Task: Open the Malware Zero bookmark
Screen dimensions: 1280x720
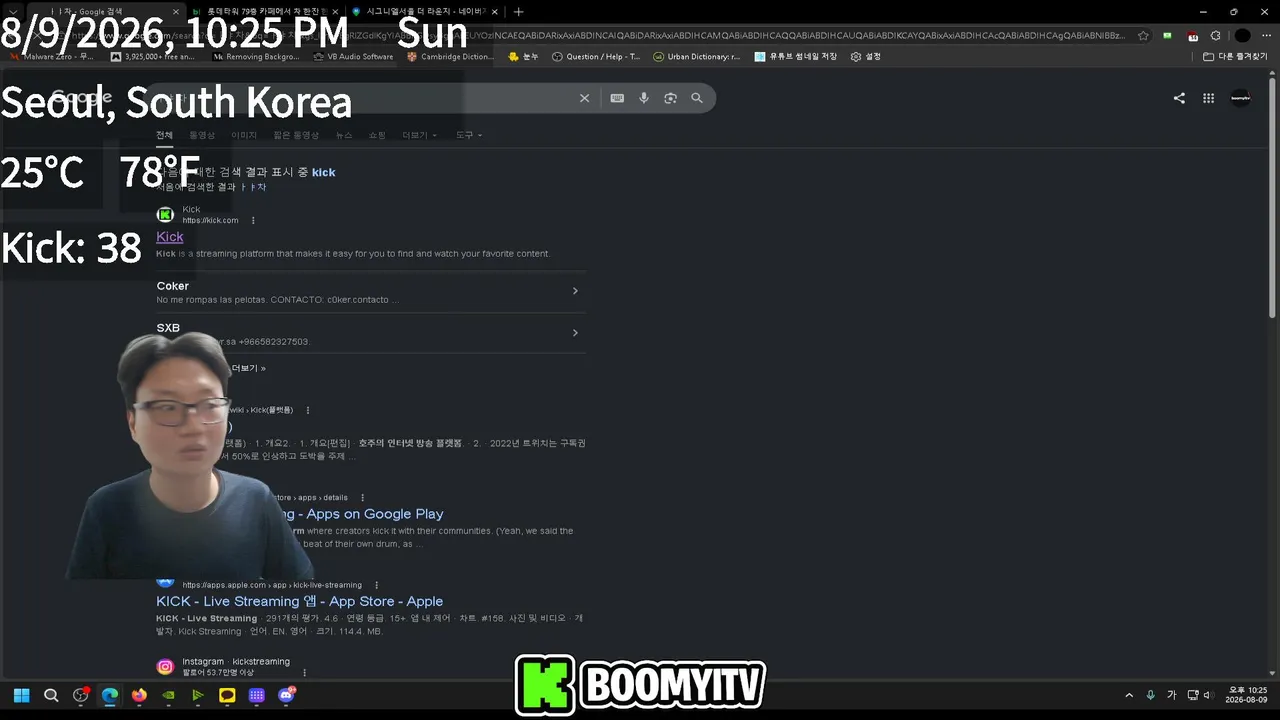Action: pos(52,57)
